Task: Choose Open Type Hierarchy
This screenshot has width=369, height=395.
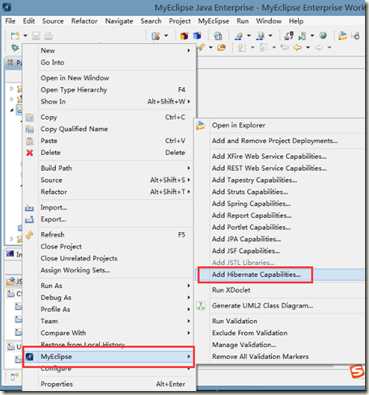Action: [74, 90]
